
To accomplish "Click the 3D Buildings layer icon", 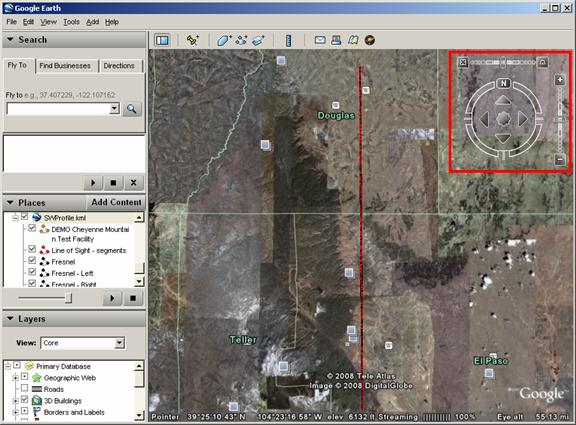I will point(37,400).
